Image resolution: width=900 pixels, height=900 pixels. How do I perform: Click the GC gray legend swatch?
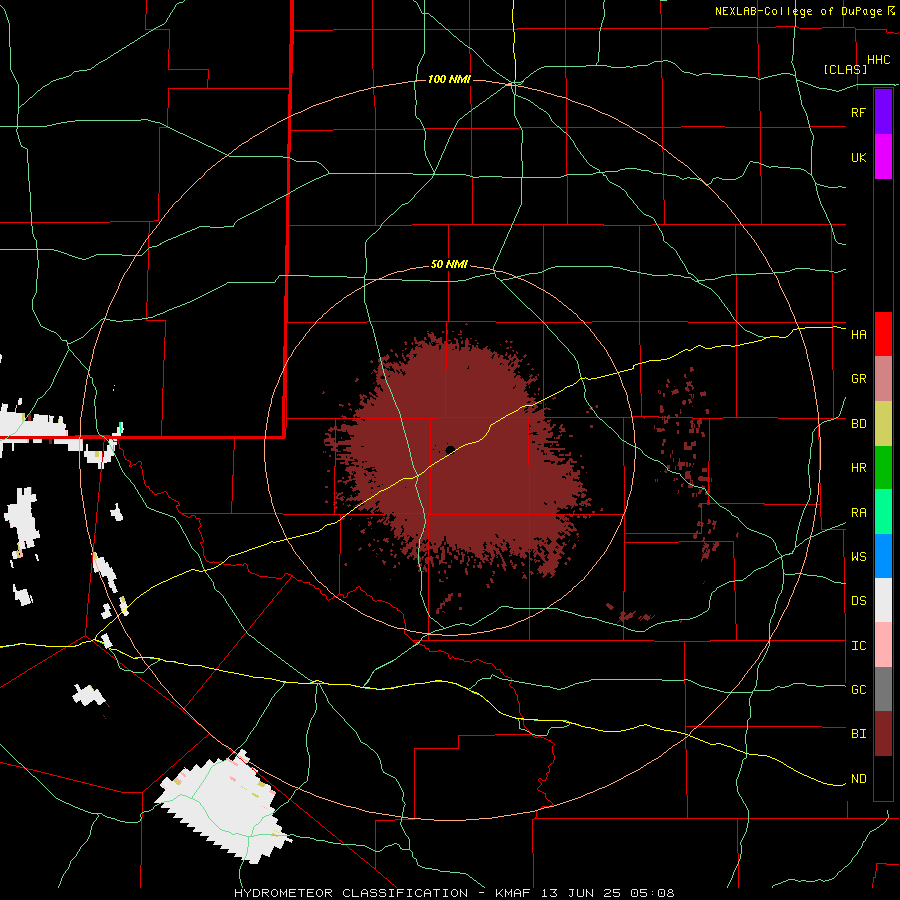coord(883,689)
